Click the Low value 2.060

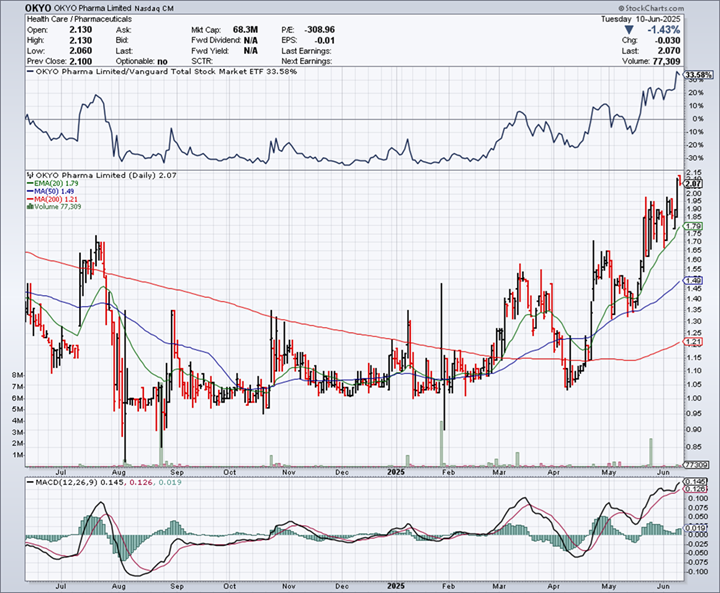[x=81, y=51]
